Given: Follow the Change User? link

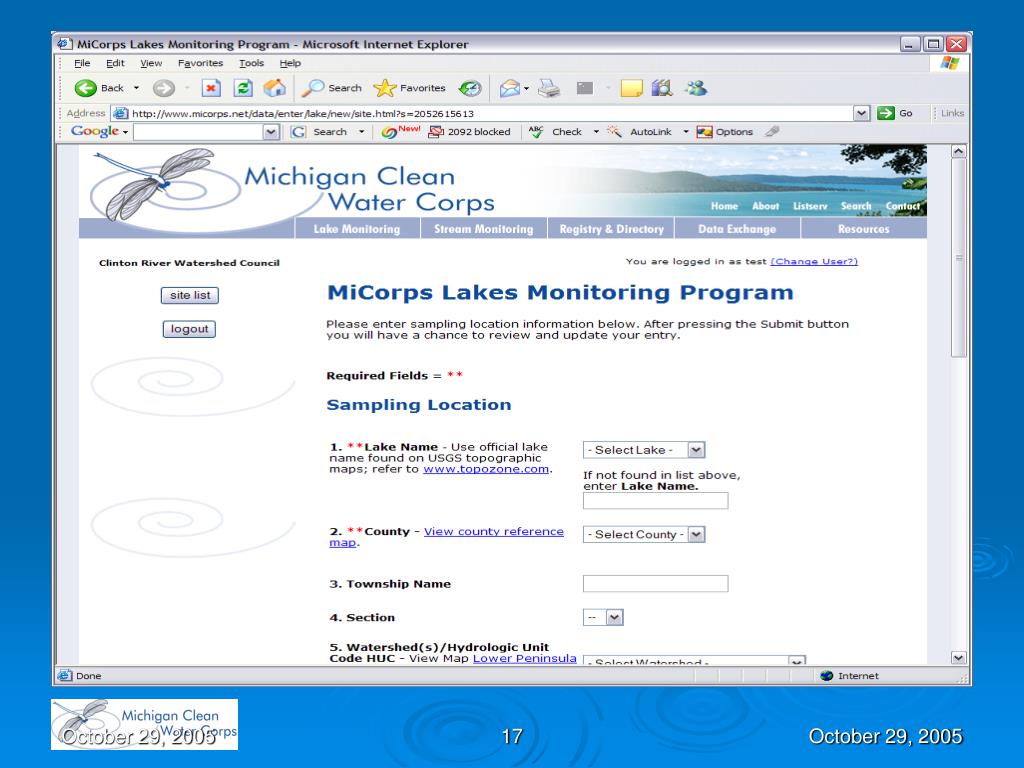Looking at the screenshot, I should [x=814, y=261].
